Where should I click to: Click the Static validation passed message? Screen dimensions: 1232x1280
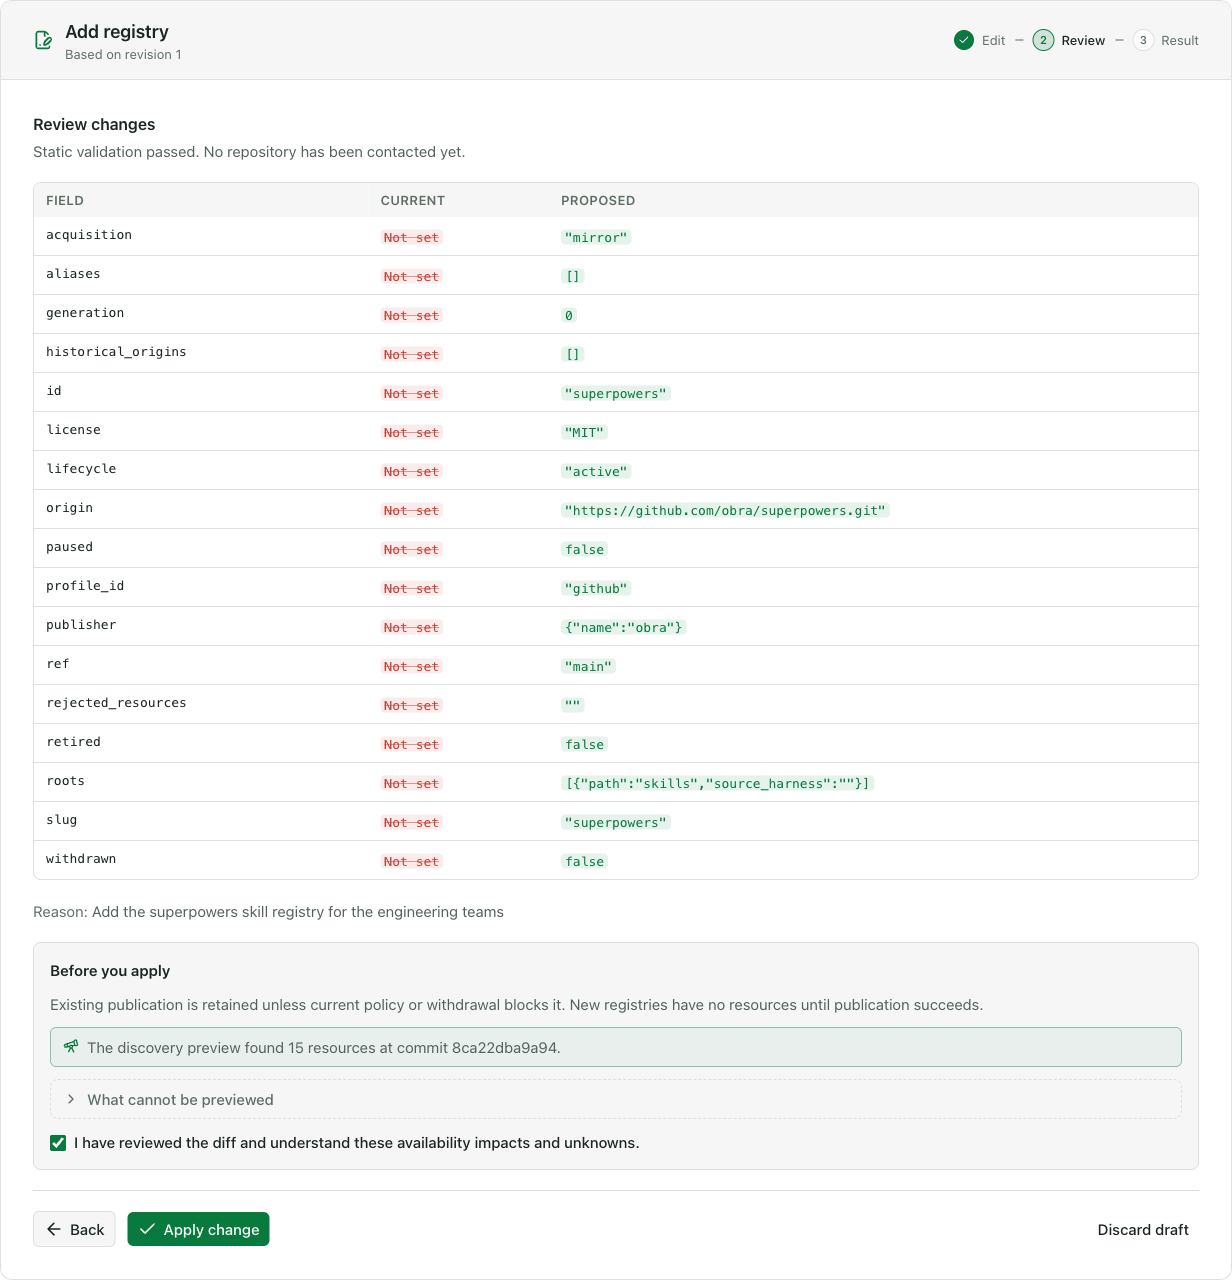[x=249, y=152]
